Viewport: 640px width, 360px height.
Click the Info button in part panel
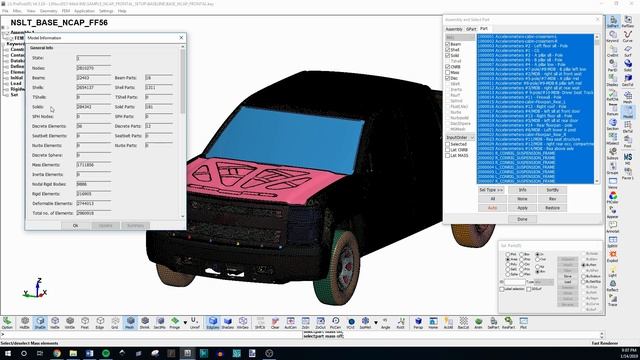pos(522,190)
